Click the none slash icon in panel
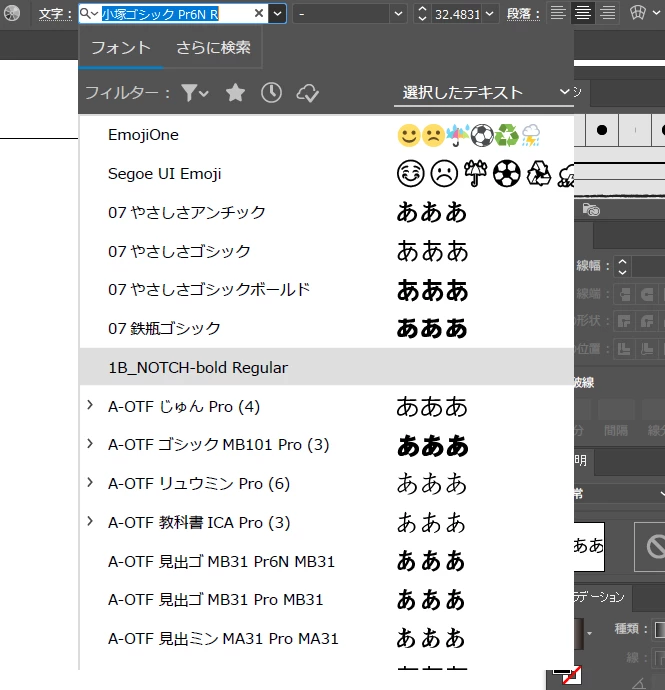Viewport: 665px width, 690px height. 655,547
